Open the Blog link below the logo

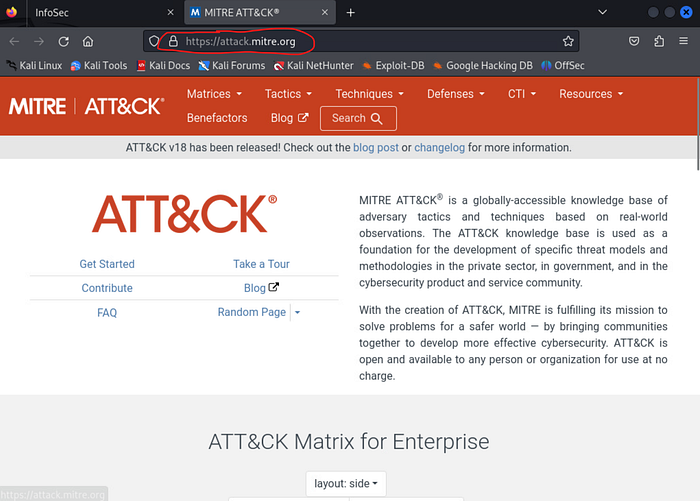pyautogui.click(x=261, y=288)
